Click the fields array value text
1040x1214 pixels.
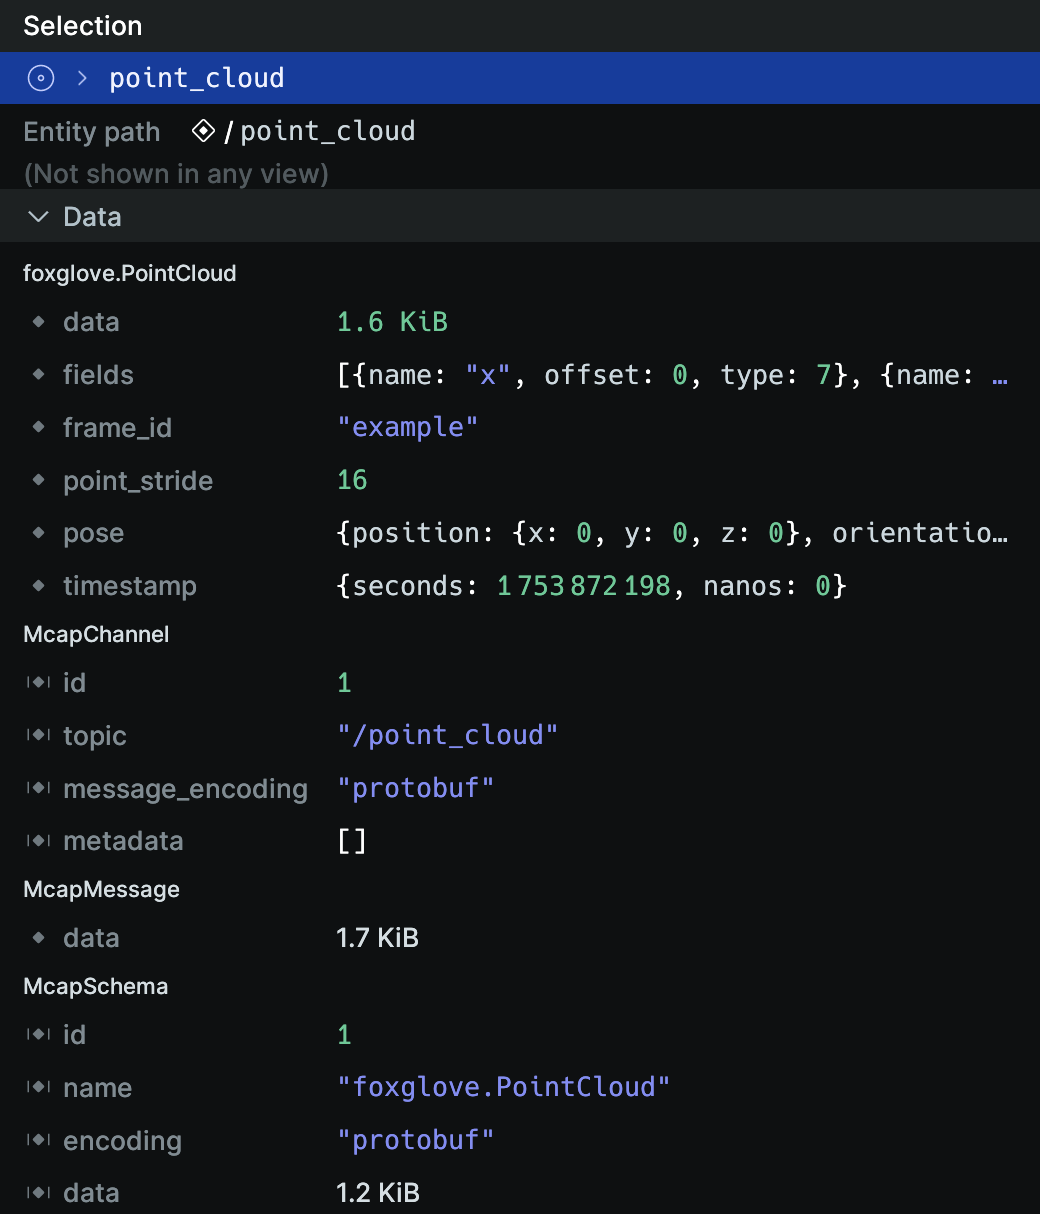click(x=672, y=375)
